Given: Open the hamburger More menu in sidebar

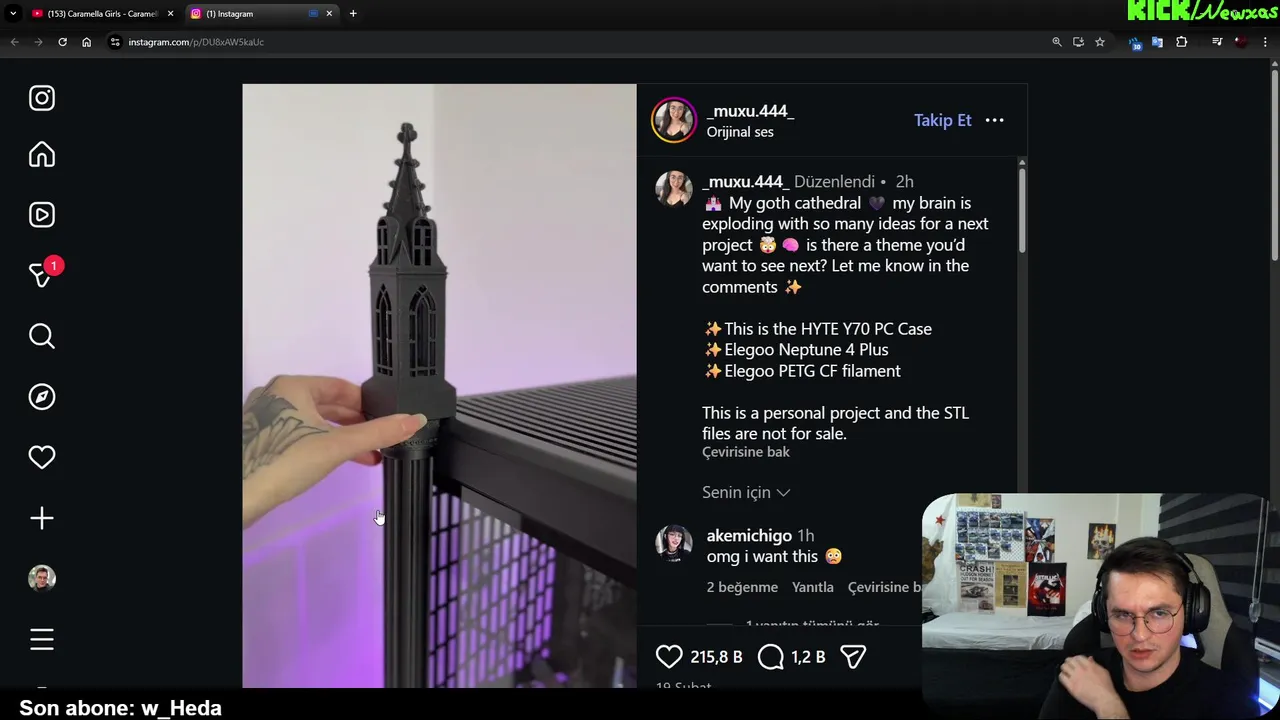Looking at the screenshot, I should tap(42, 639).
